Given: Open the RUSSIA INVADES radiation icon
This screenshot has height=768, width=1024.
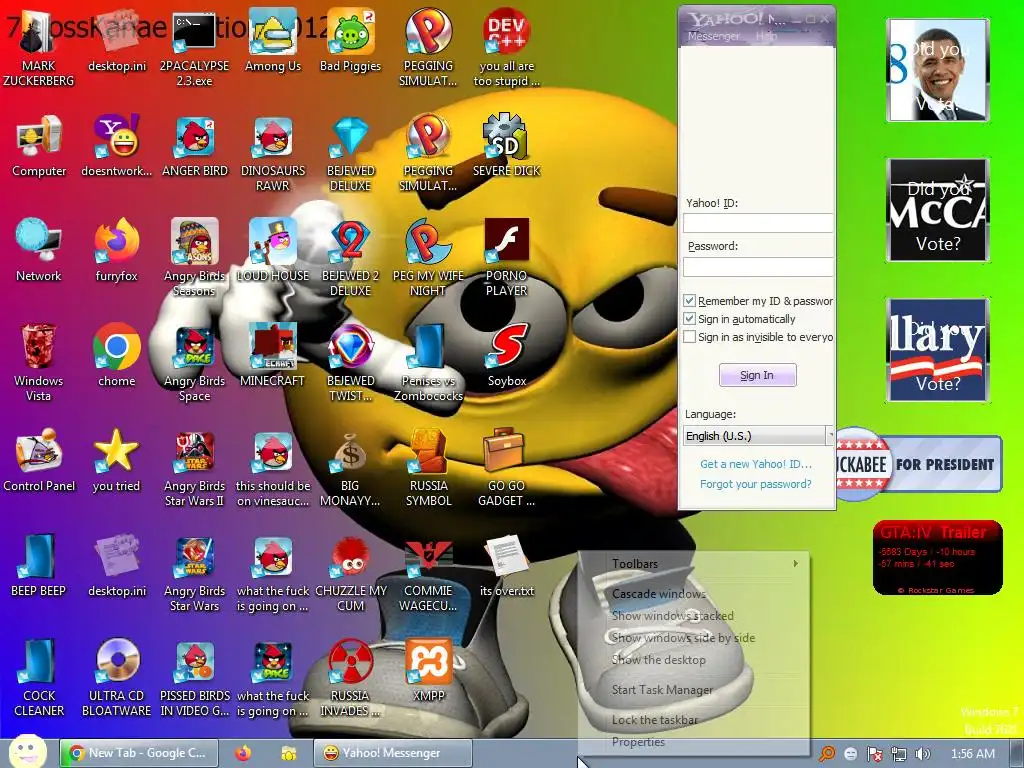Looking at the screenshot, I should tap(350, 679).
